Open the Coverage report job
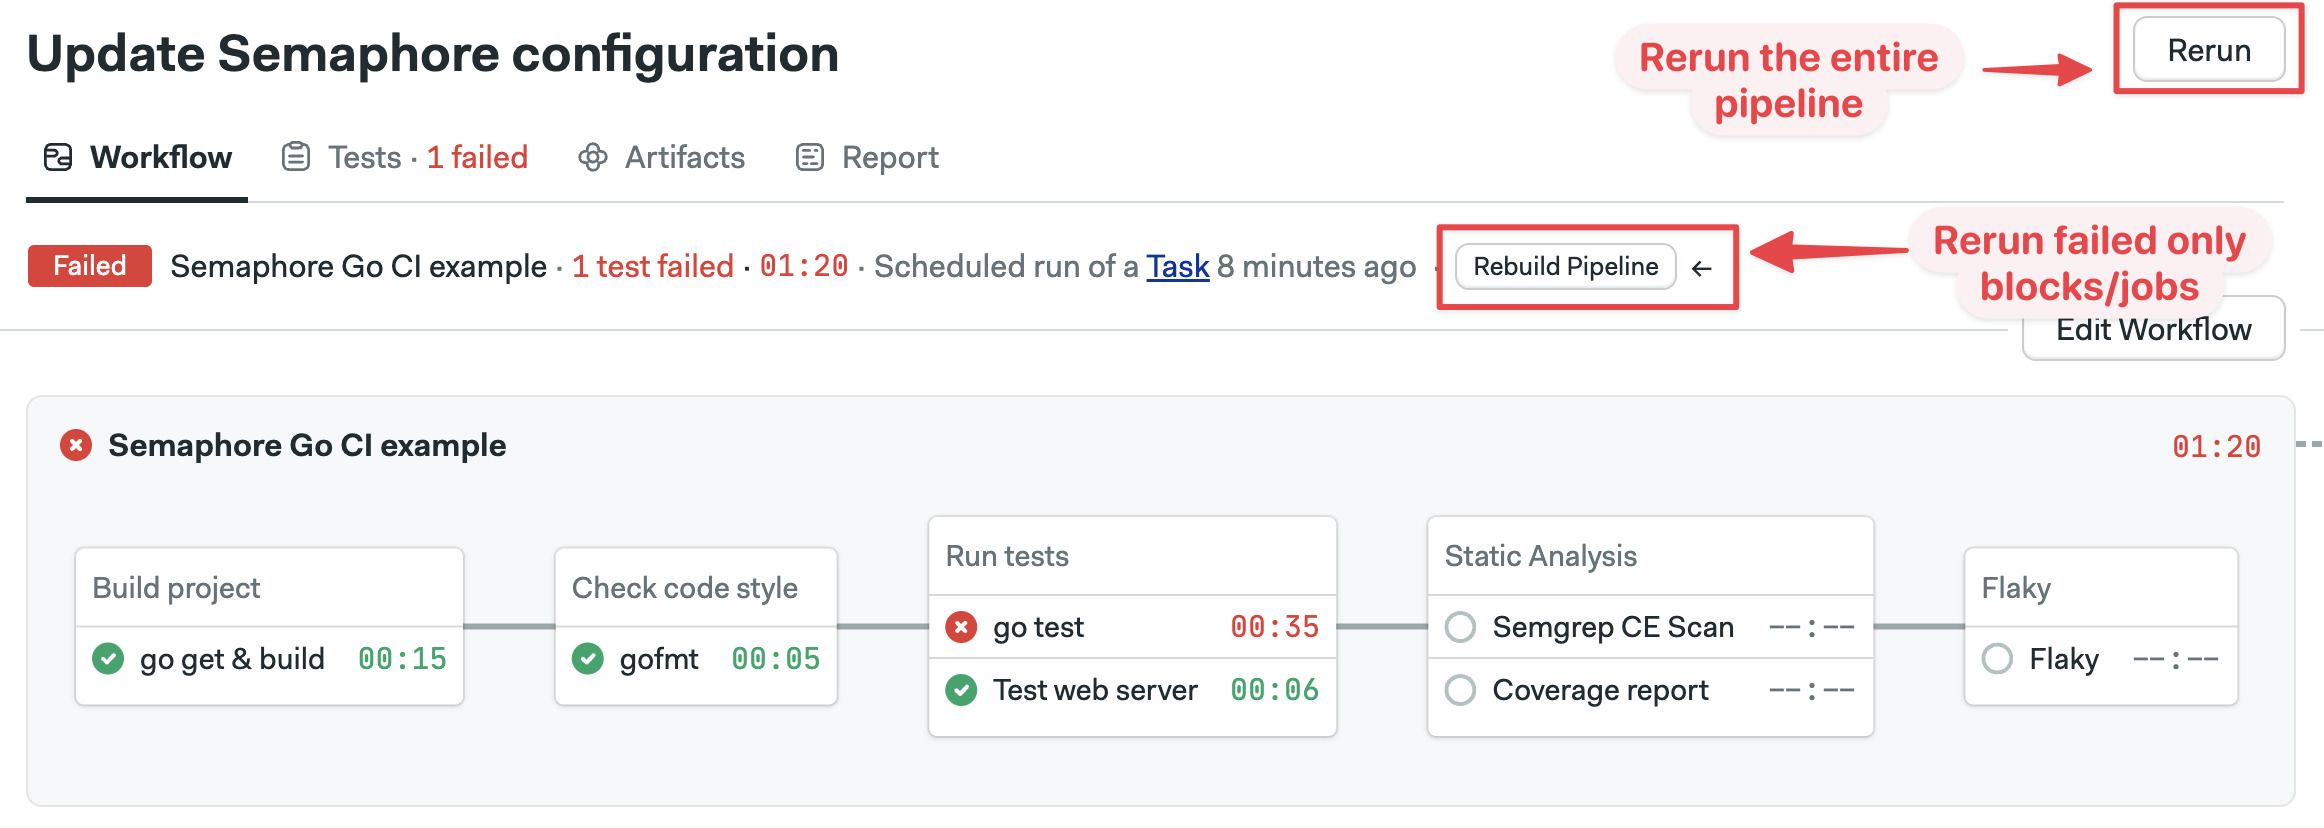2324x828 pixels. coord(1650,690)
